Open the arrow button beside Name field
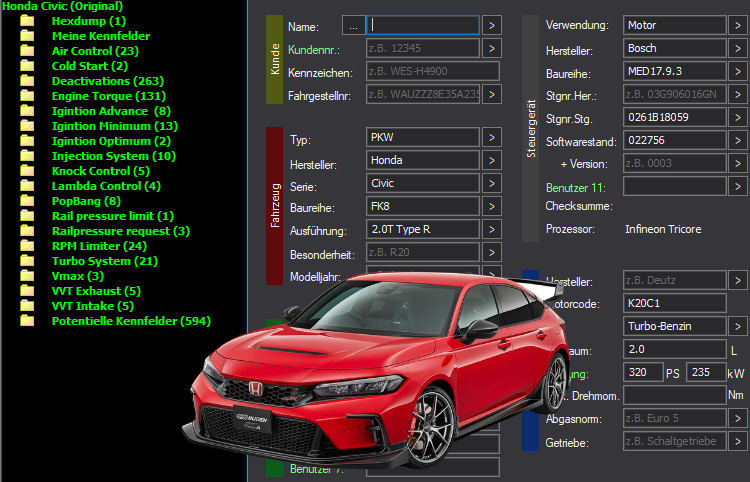Screen dimensions: 750x482 [492, 25]
